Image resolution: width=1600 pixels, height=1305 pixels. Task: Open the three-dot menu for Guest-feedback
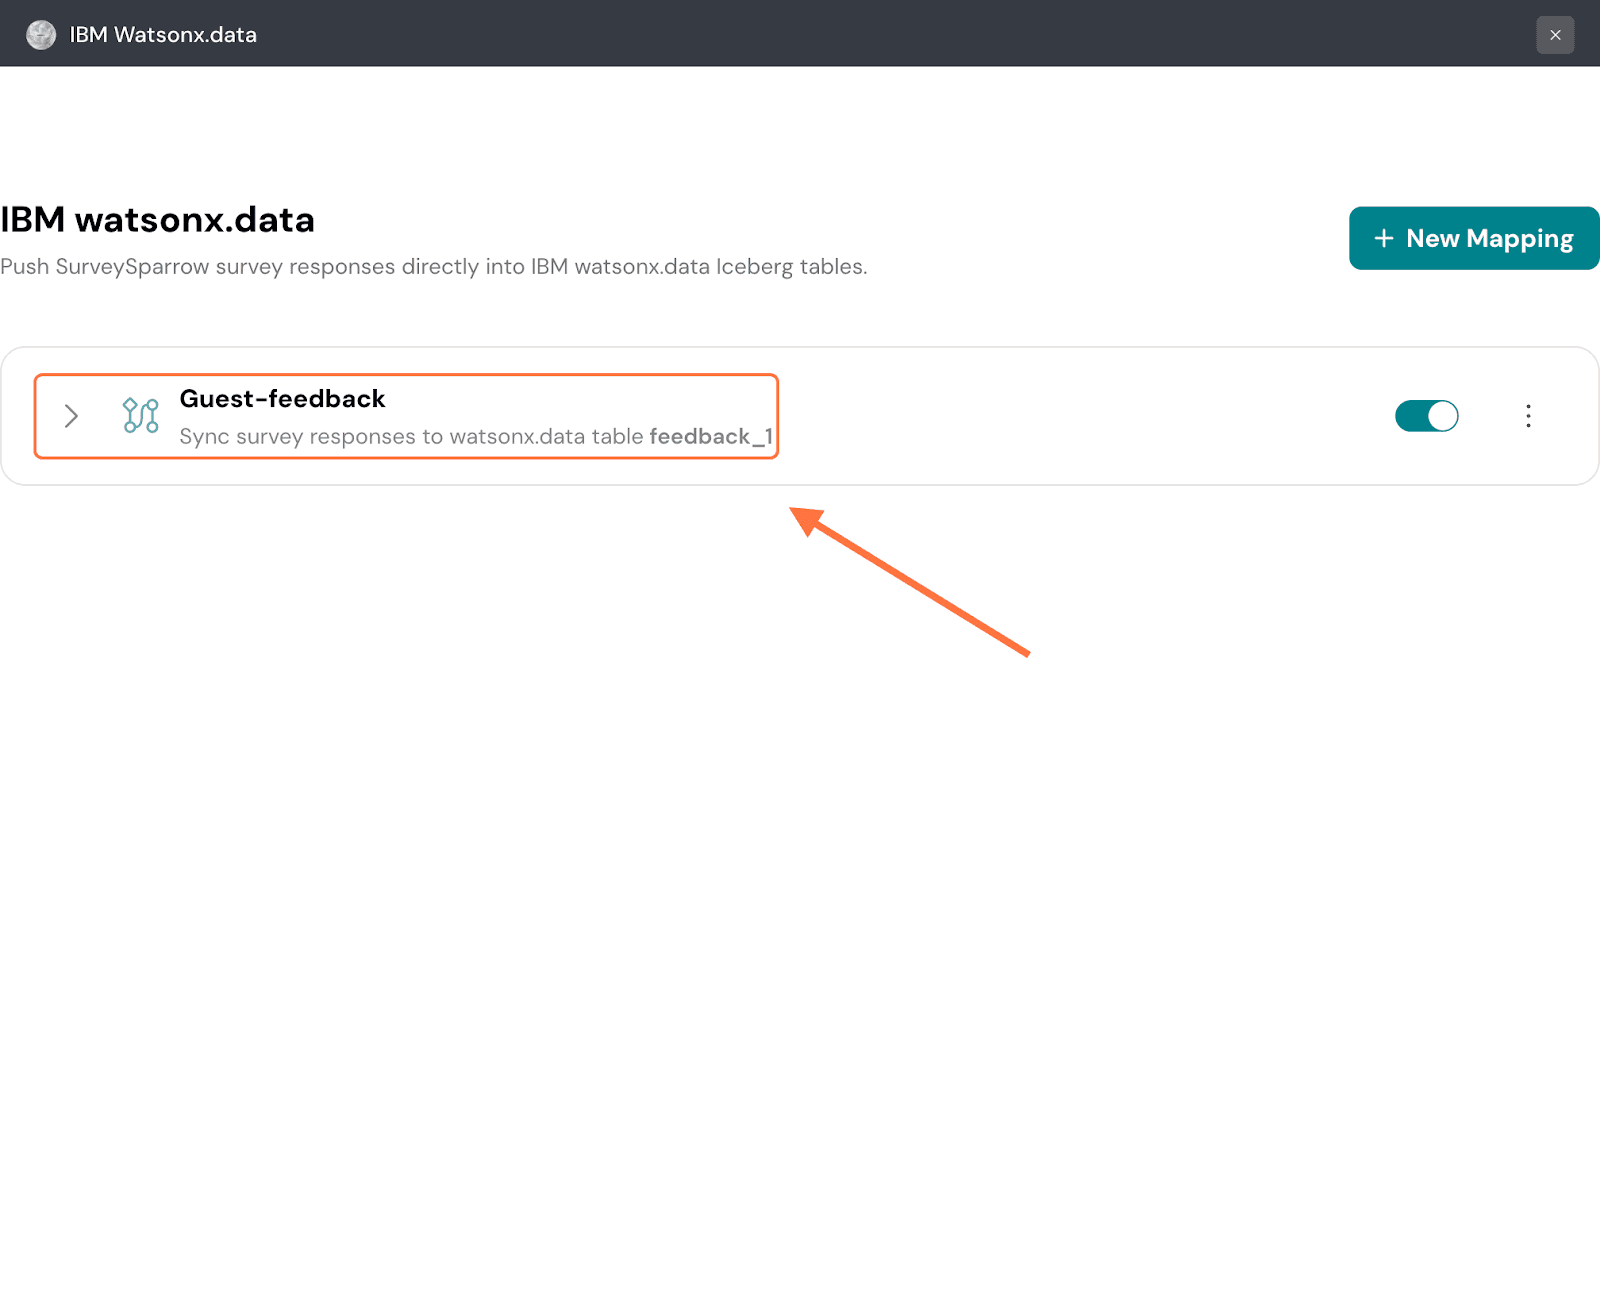(1527, 416)
